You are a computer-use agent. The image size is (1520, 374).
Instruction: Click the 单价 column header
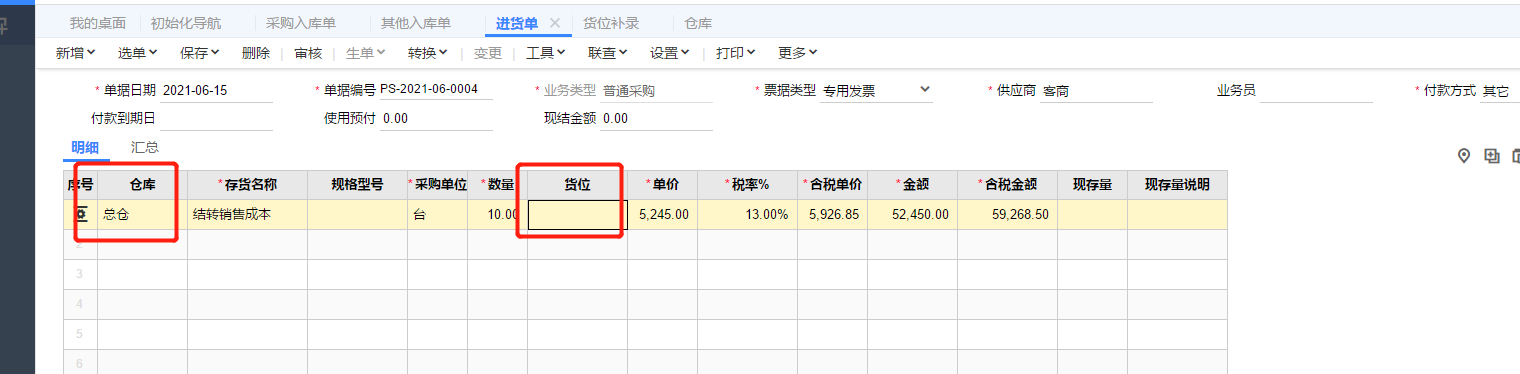click(x=662, y=185)
